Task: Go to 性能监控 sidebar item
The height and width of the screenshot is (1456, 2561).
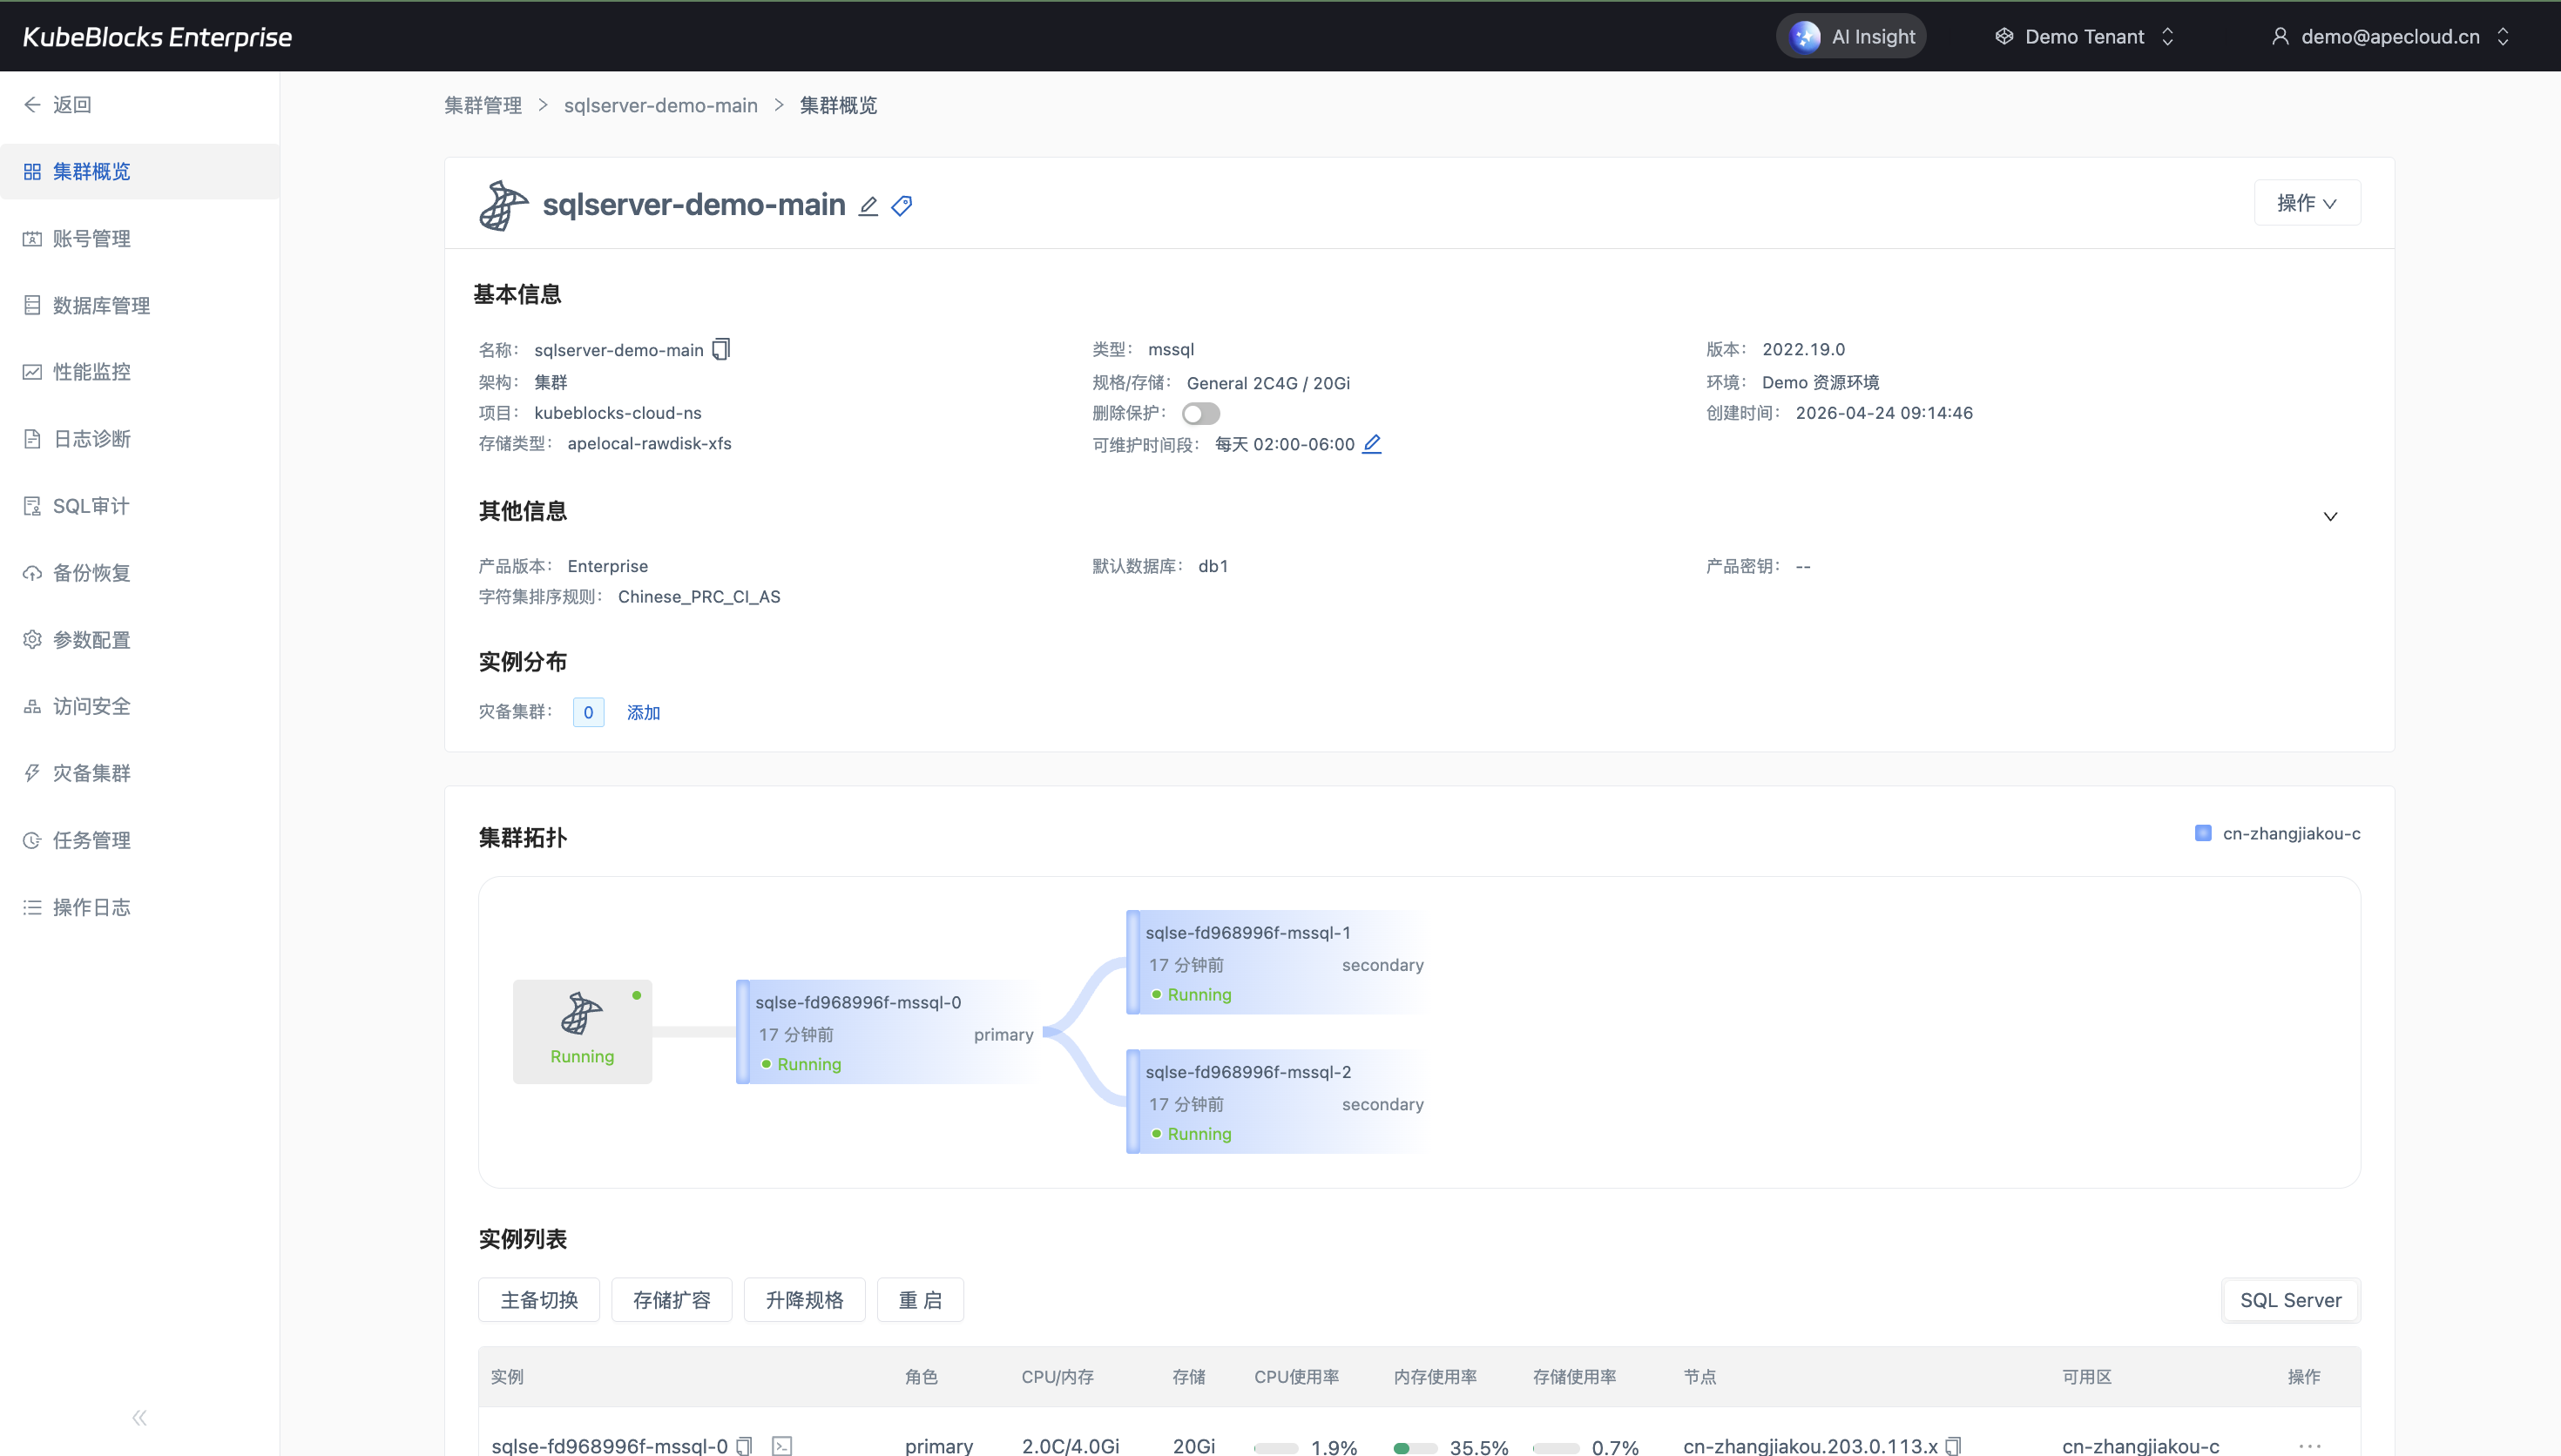Action: point(91,372)
